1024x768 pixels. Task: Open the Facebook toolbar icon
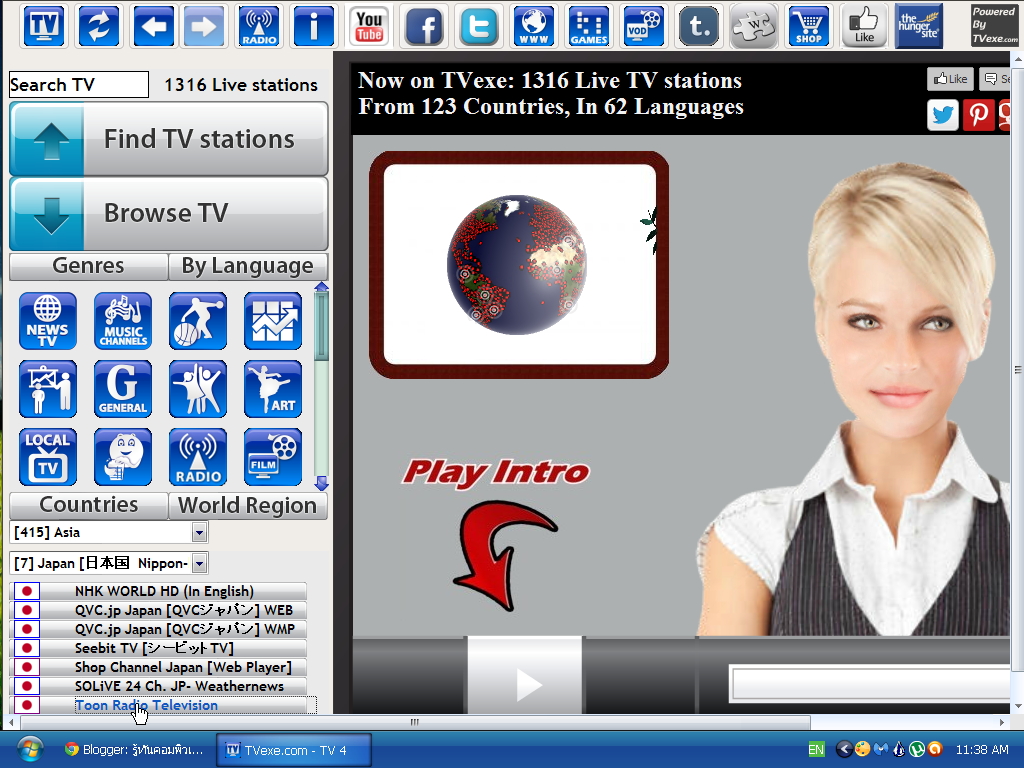pyautogui.click(x=424, y=26)
